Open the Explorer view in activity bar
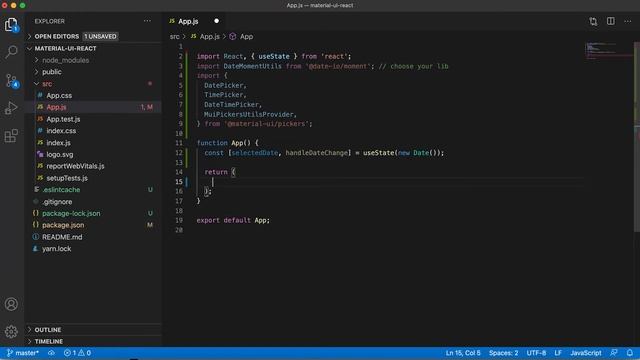 pyautogui.click(x=11, y=25)
